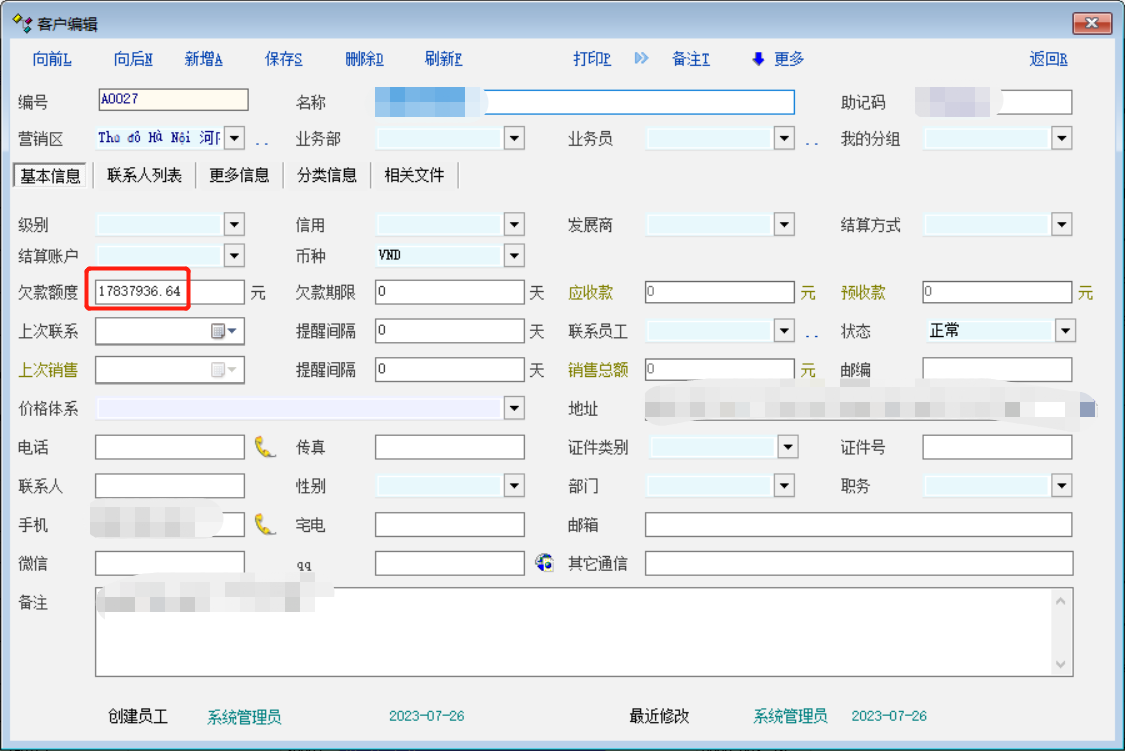Click the phone dial icon beside 电话 field
Image resolution: width=1125 pixels, height=751 pixels.
pyautogui.click(x=264, y=447)
